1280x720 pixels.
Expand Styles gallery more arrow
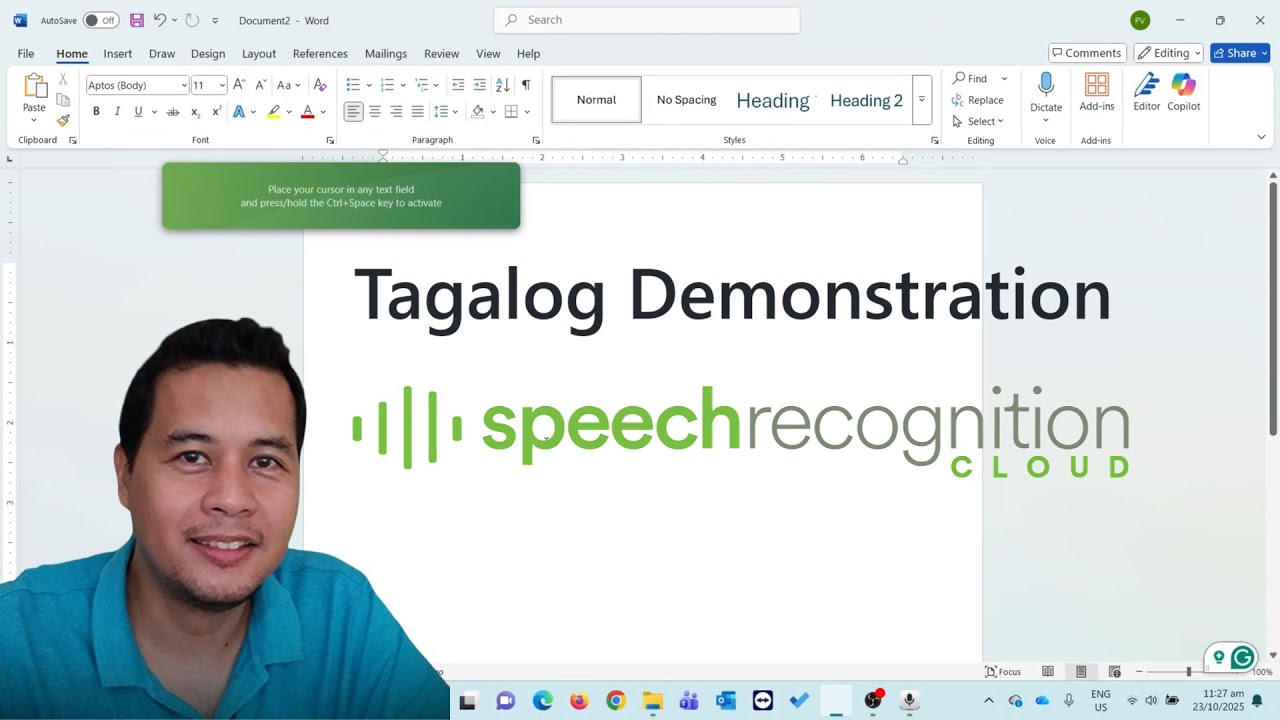coord(922,99)
